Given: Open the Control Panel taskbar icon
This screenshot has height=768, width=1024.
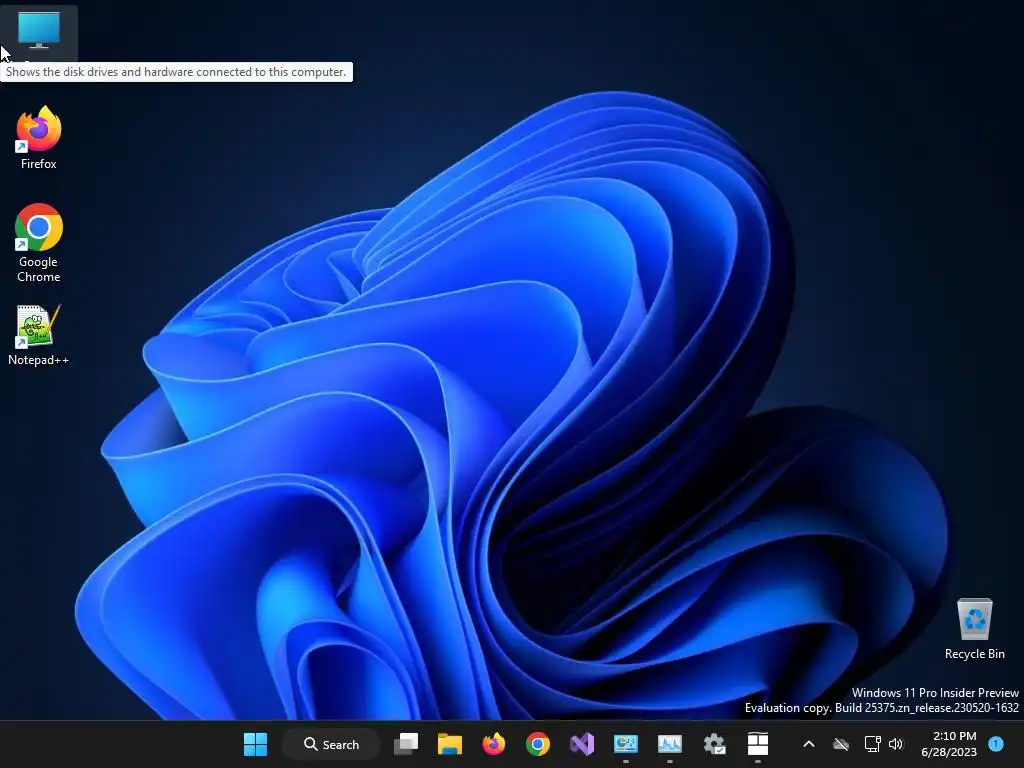Looking at the screenshot, I should click(x=626, y=744).
